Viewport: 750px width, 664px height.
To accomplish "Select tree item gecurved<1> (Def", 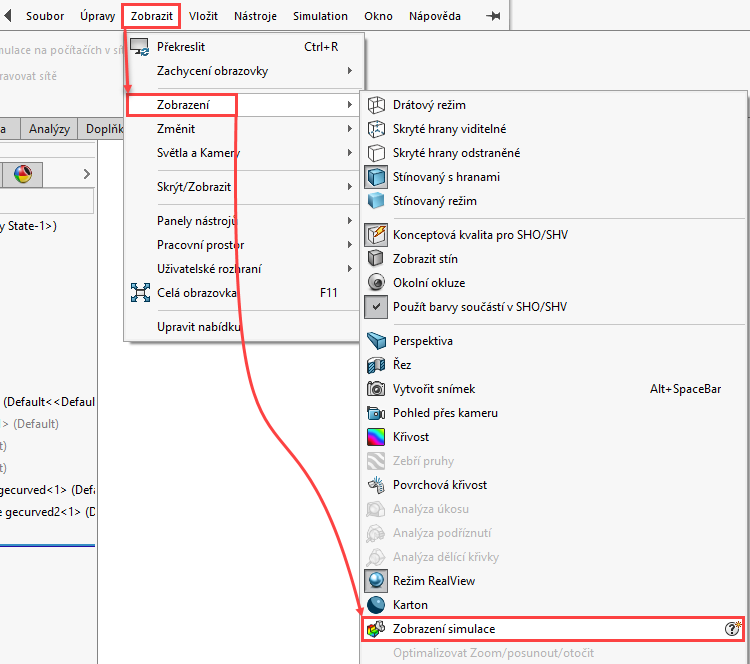I will tap(48, 490).
